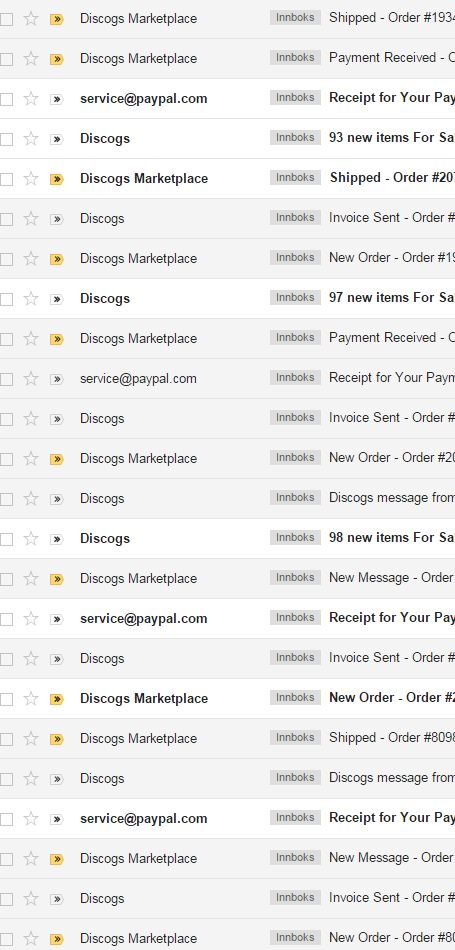
Task: Toggle importance marker on '93 new items' email
Action: pyautogui.click(x=56, y=139)
